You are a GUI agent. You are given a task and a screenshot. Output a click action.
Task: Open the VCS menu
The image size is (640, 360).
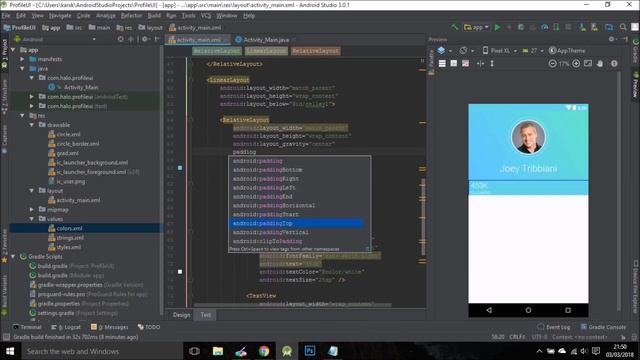(x=206, y=16)
